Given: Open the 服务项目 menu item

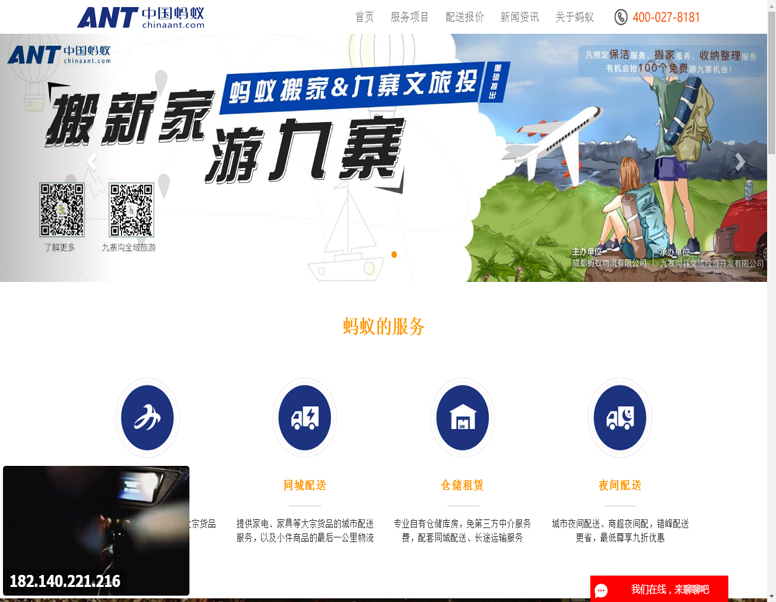Looking at the screenshot, I should pos(409,17).
